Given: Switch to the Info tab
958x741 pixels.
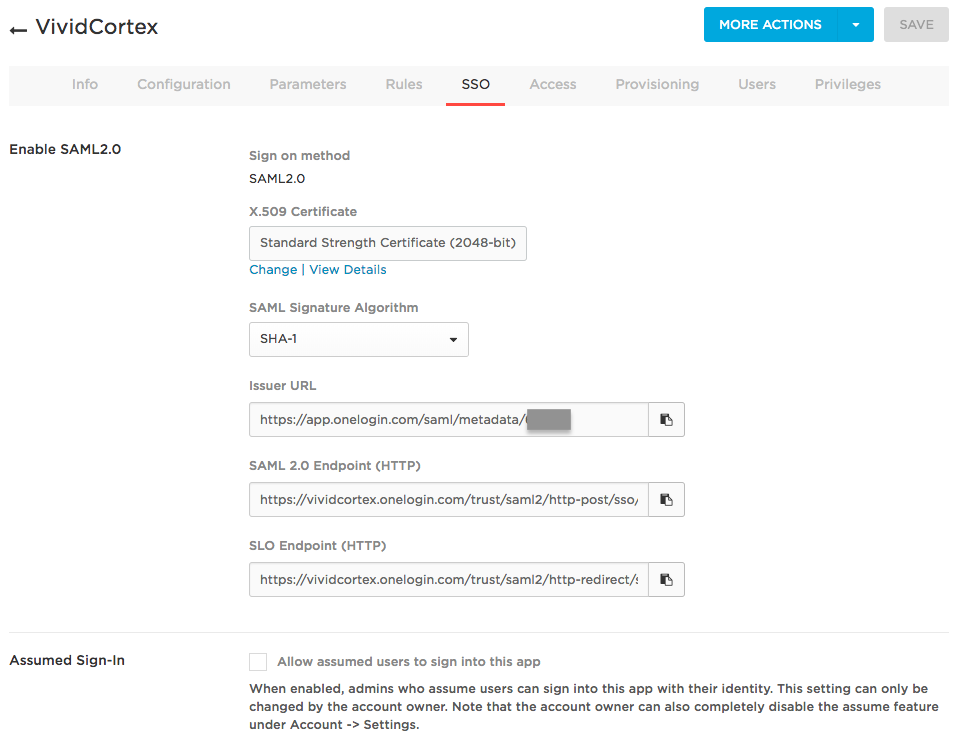Looking at the screenshot, I should (x=85, y=84).
